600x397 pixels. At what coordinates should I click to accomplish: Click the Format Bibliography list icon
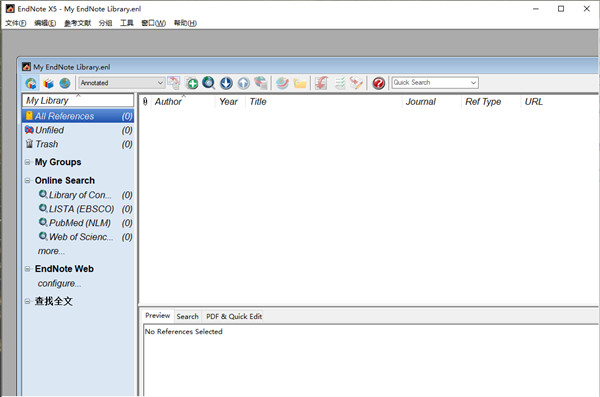click(340, 83)
